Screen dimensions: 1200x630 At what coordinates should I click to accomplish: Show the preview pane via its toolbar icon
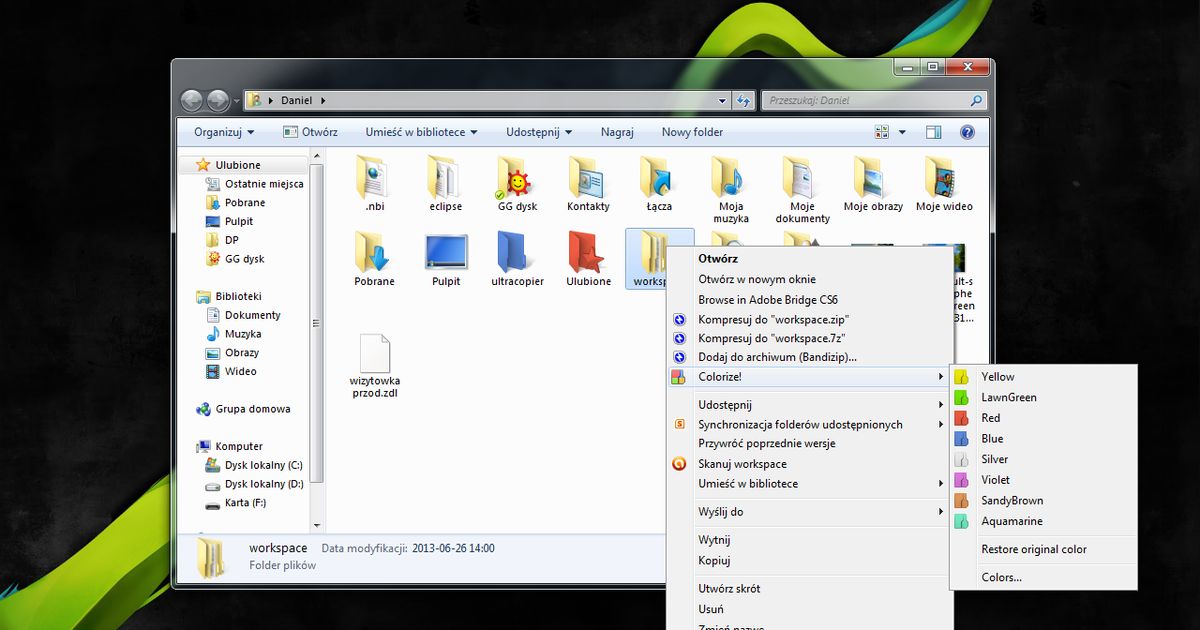(x=933, y=131)
